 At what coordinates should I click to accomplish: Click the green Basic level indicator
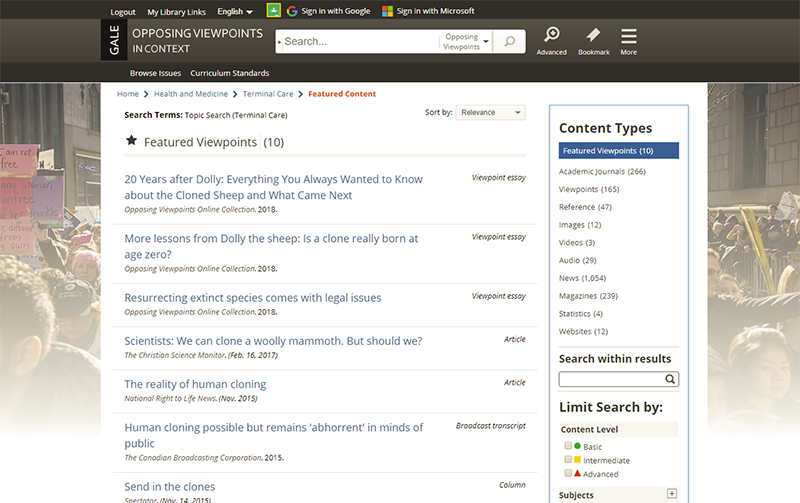(x=578, y=446)
